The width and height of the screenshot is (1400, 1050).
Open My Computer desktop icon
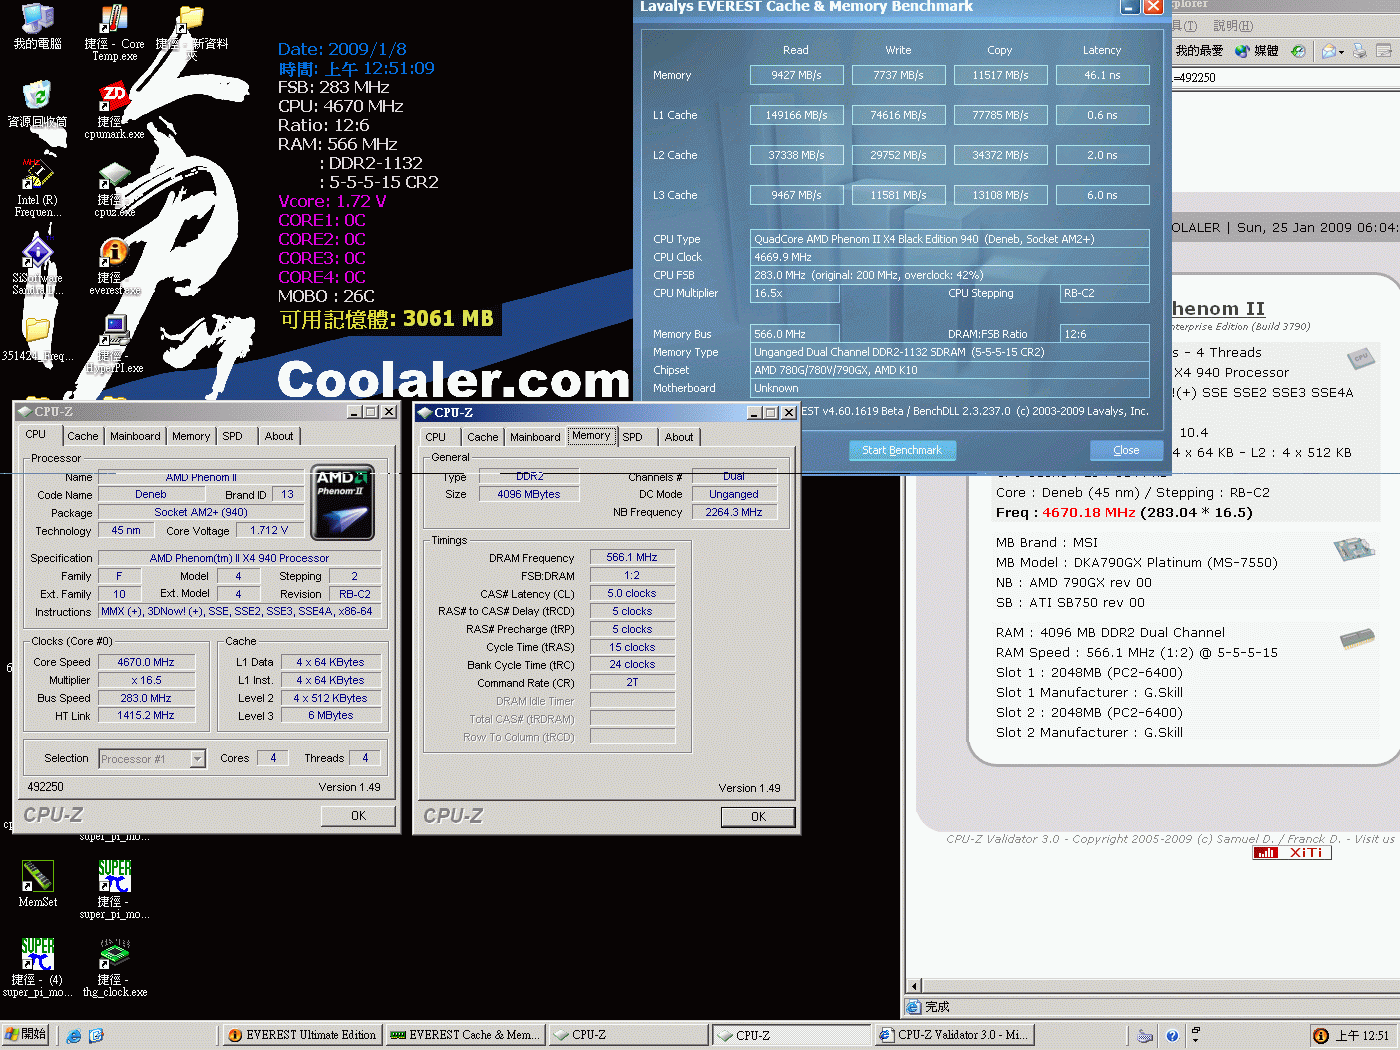(37, 27)
